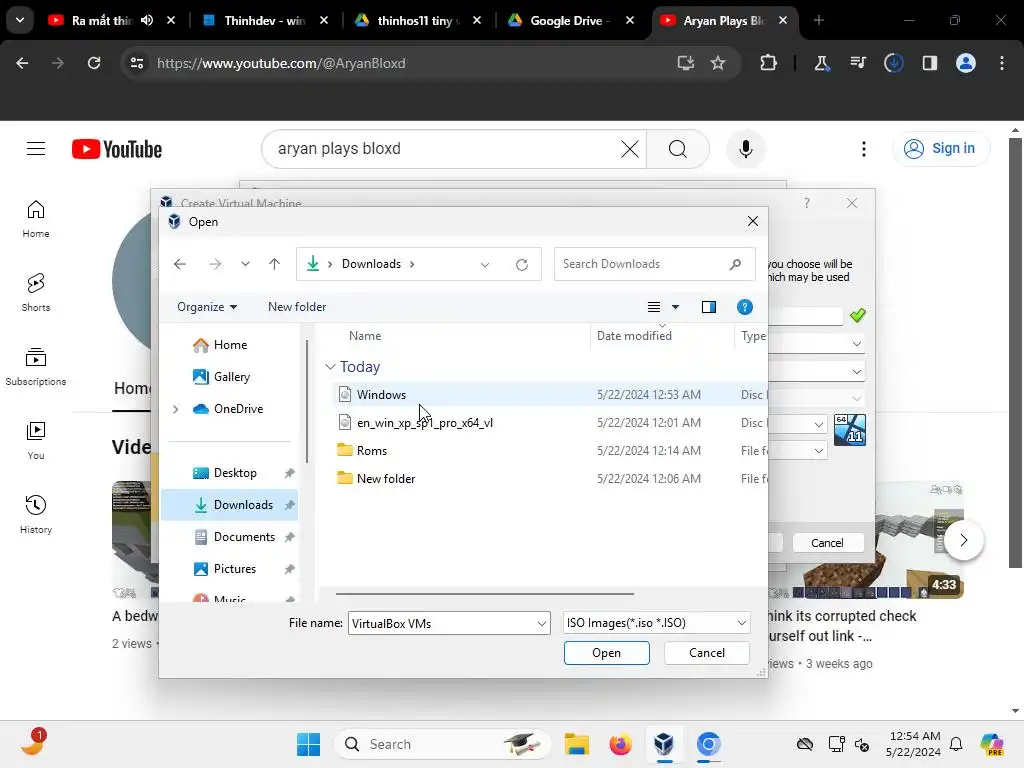The image size is (1024, 768).
Task: Sign in to YouTube
Action: click(940, 149)
